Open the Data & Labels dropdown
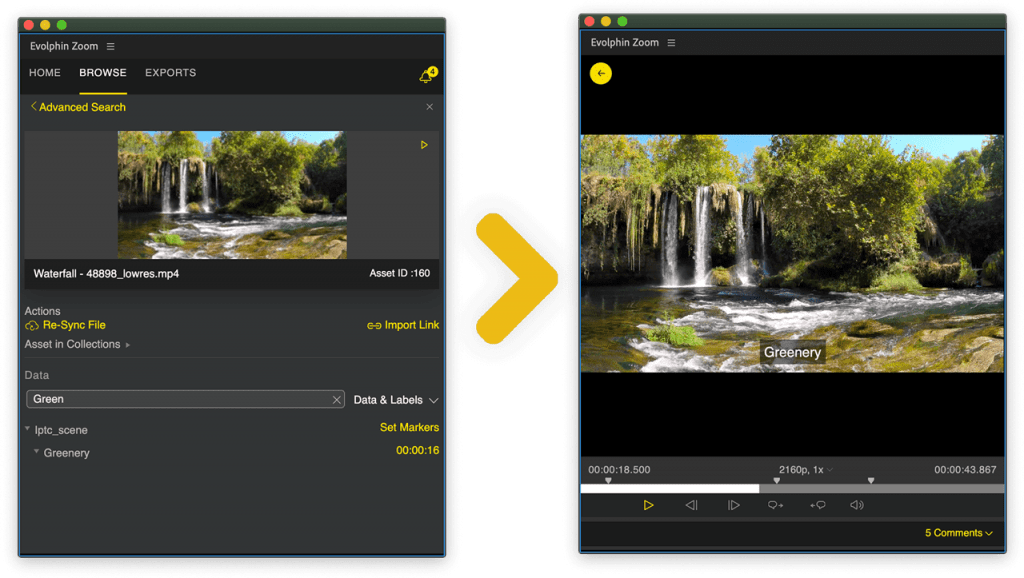 393,399
